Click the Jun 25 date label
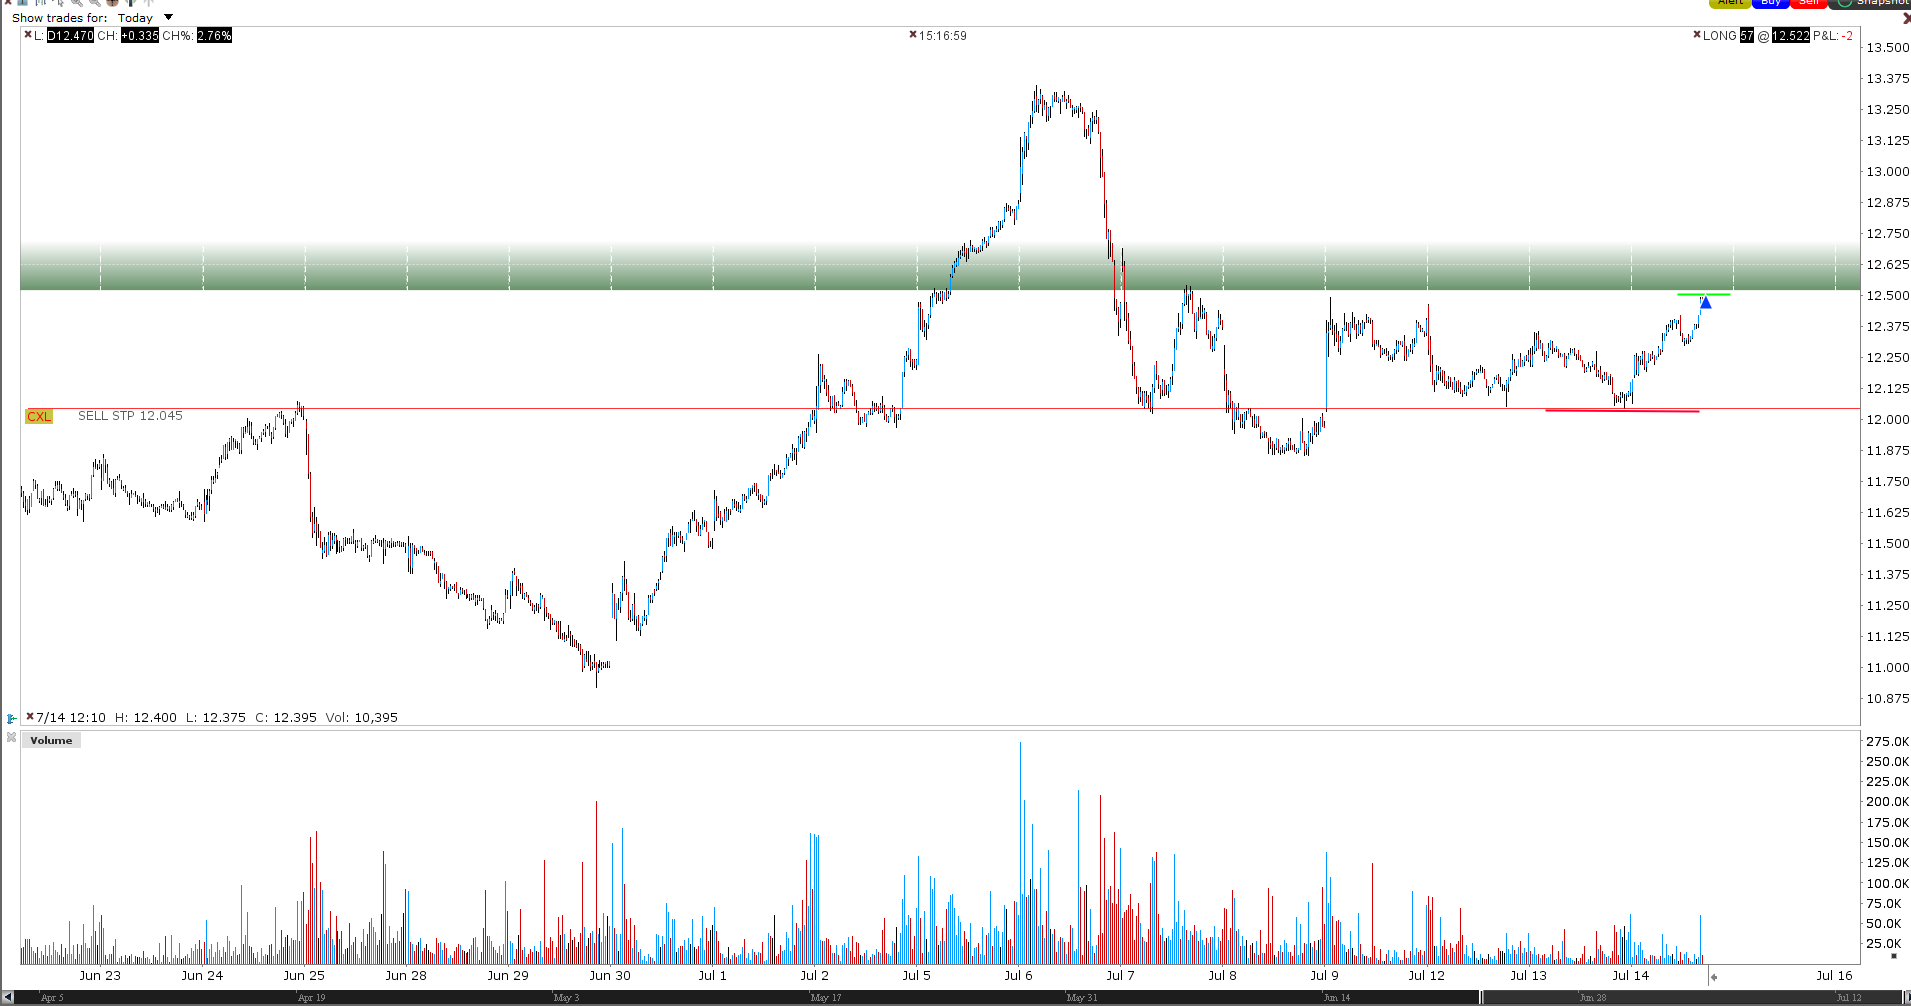Screen dimensions: 1911x1006 [304, 975]
